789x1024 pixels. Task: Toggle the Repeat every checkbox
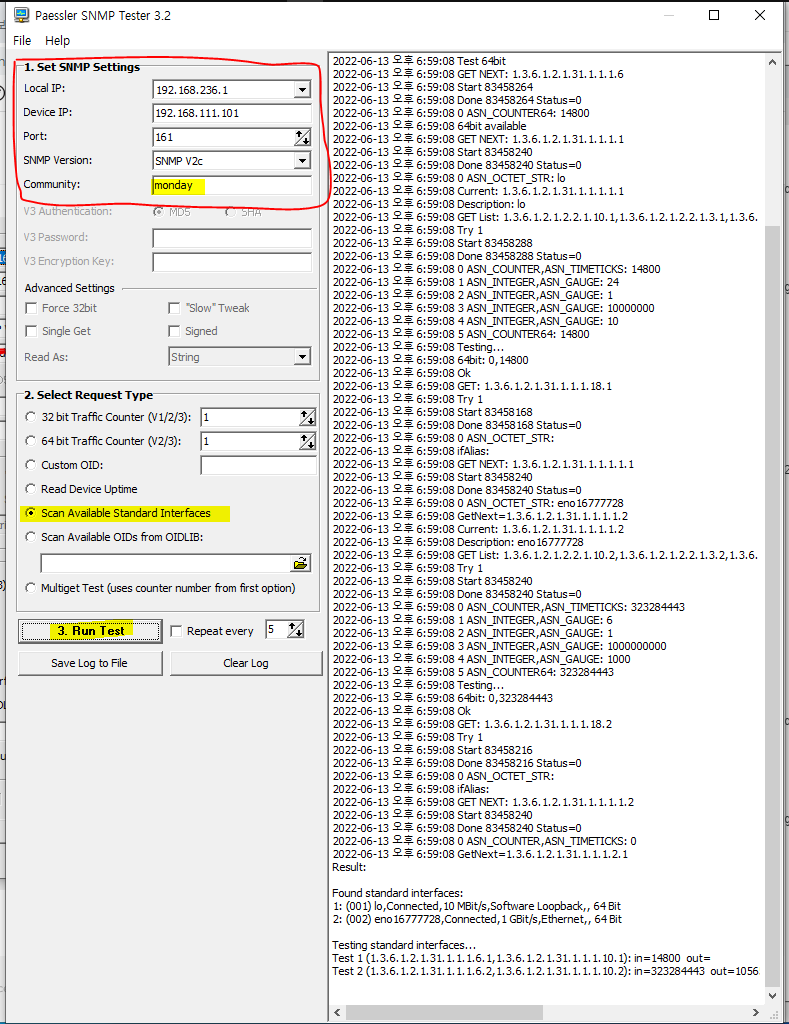[176, 631]
